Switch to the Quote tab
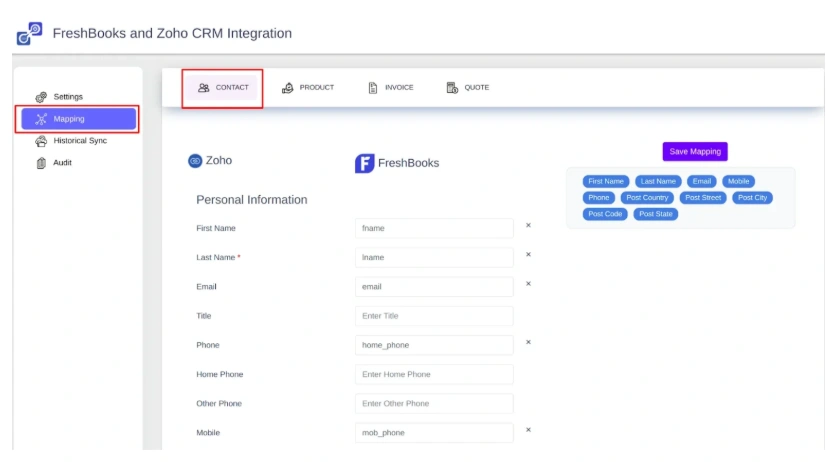826x462 pixels. (468, 87)
